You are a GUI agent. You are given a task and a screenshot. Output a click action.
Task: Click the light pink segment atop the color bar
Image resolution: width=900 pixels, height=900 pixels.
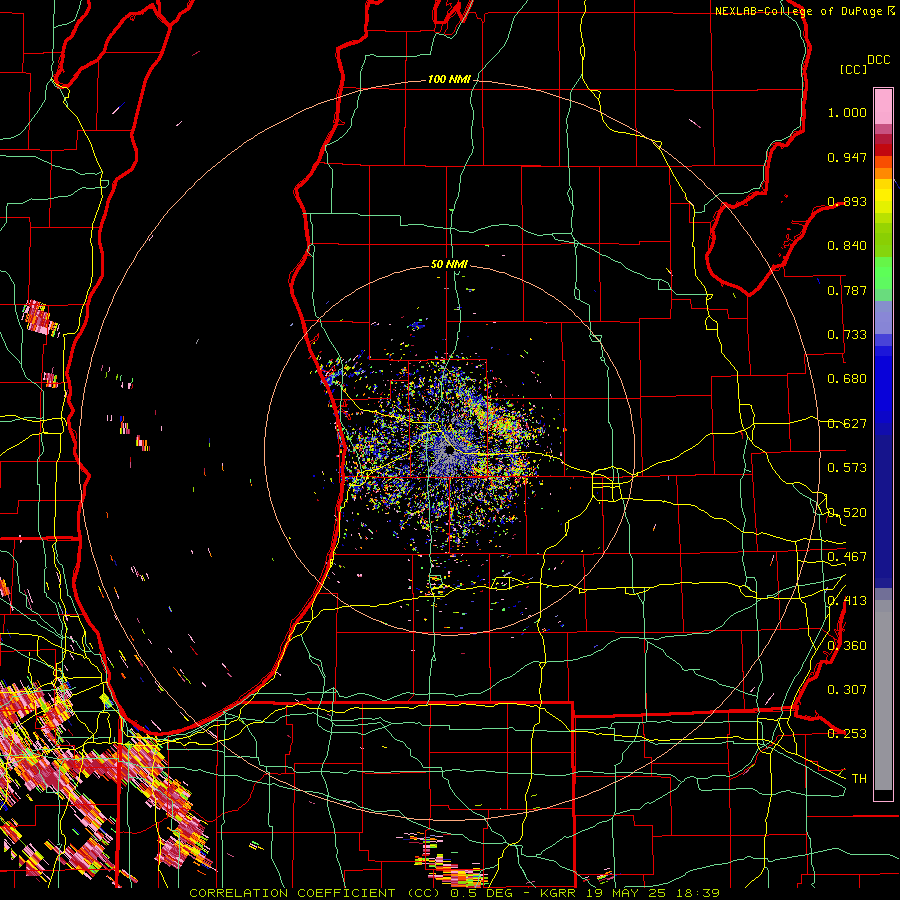pos(883,106)
